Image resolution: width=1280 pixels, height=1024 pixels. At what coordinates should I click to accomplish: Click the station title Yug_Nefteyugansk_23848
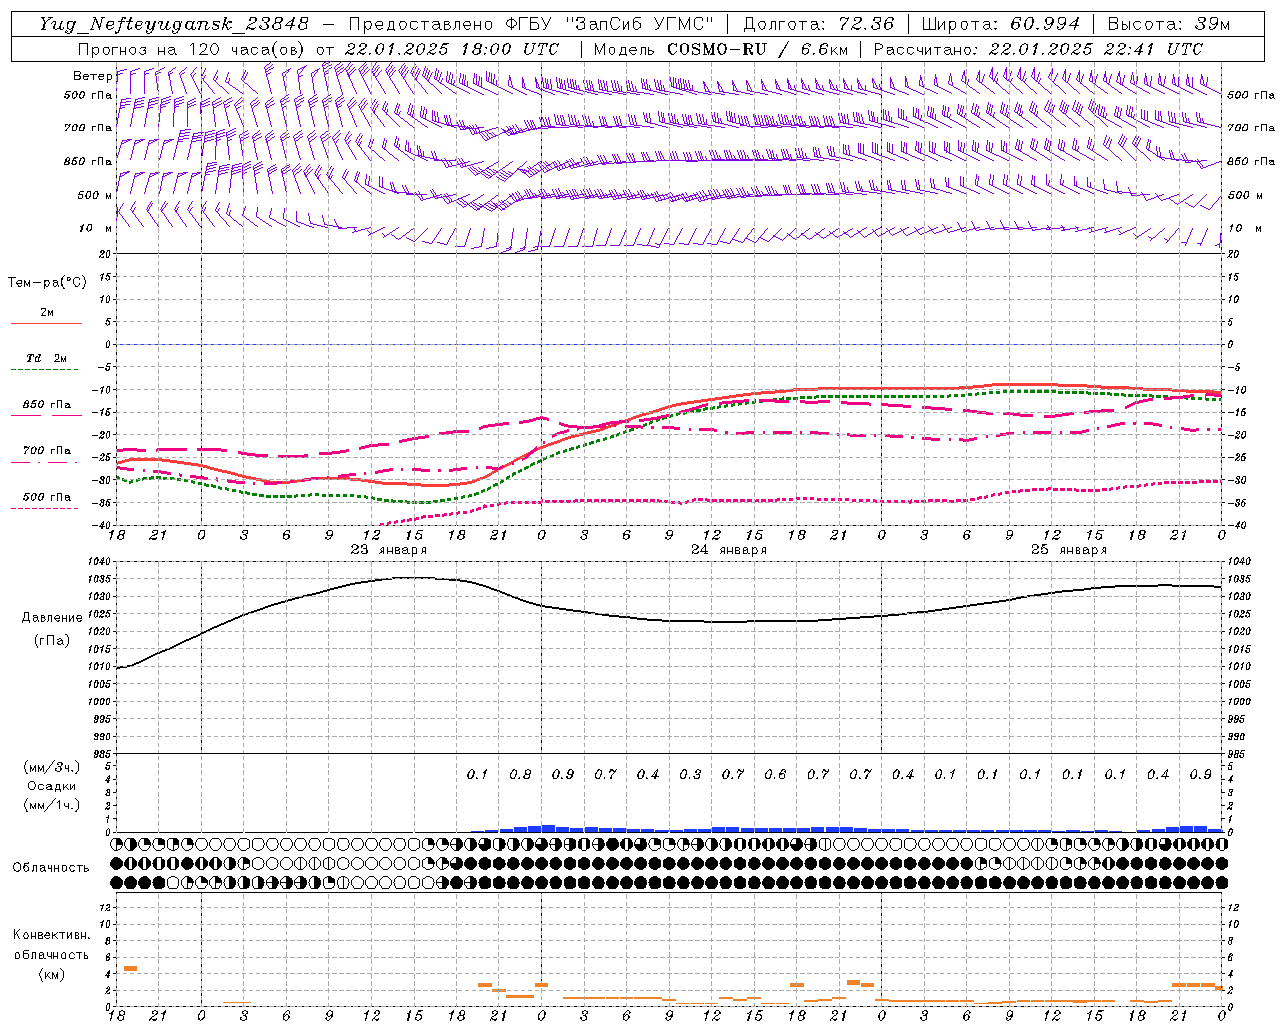pos(174,24)
